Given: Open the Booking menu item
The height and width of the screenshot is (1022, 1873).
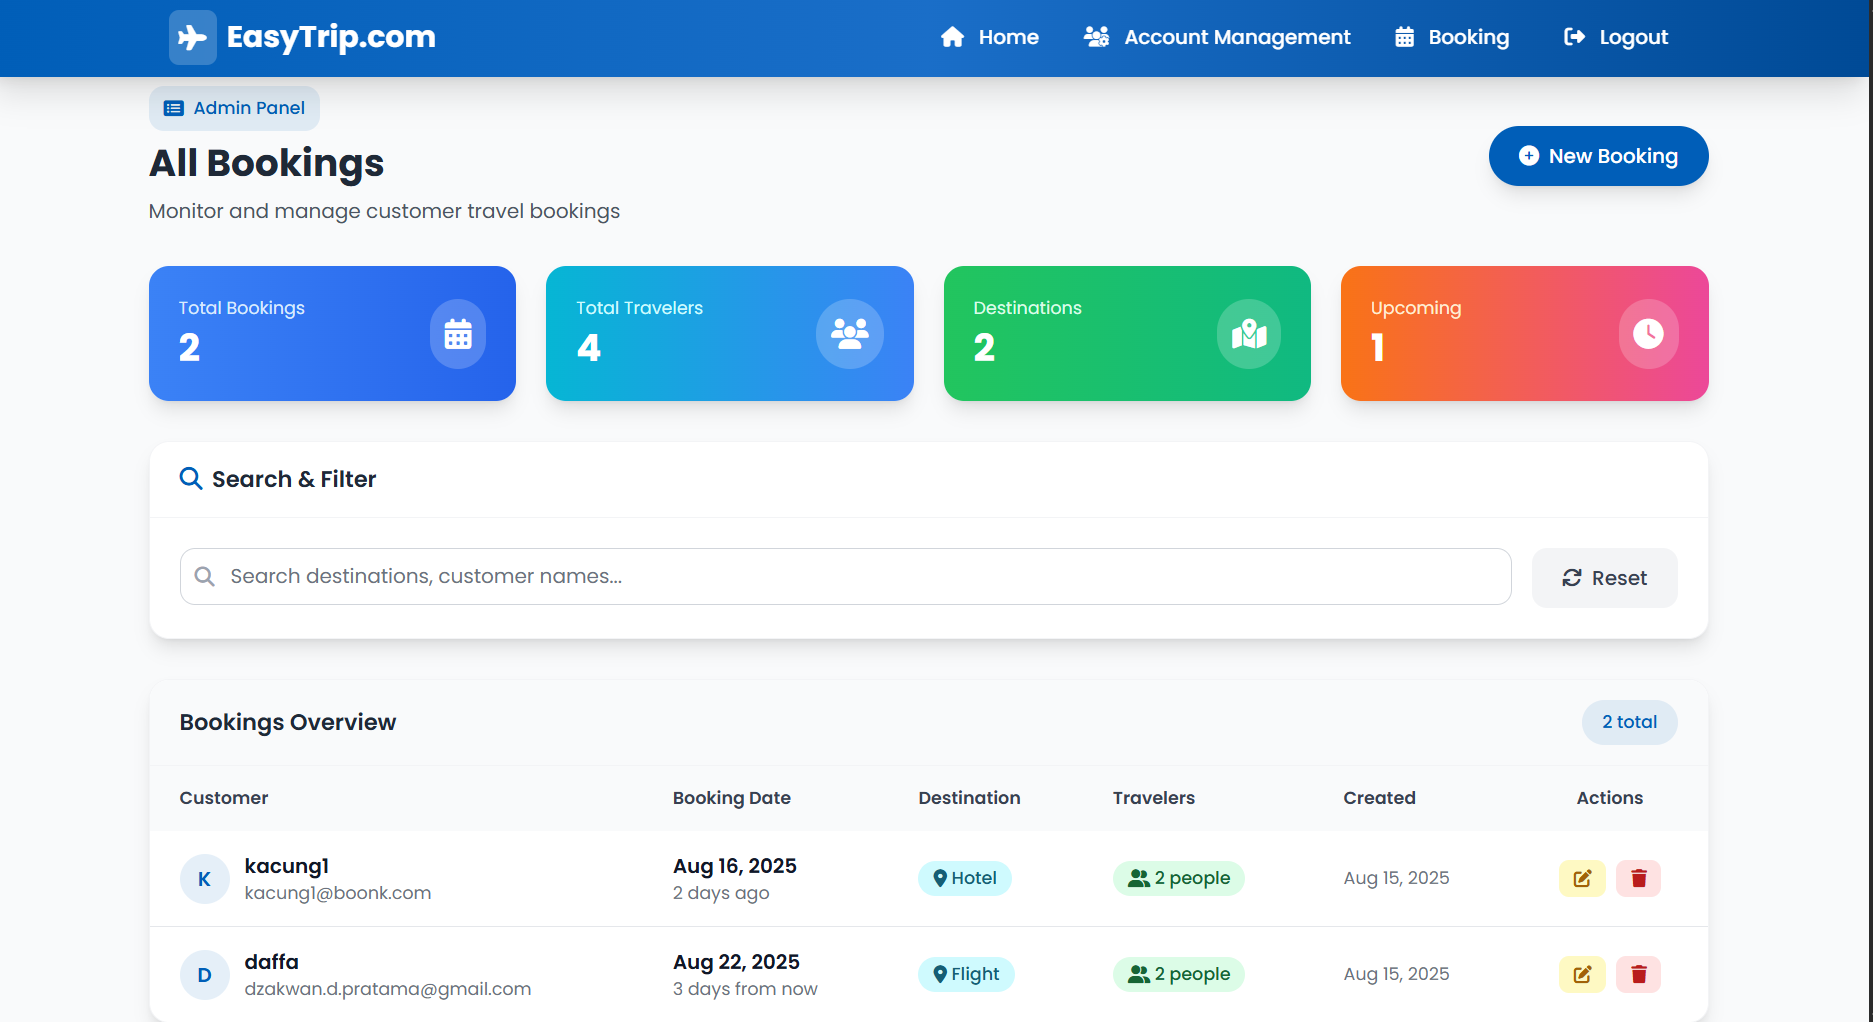Looking at the screenshot, I should (x=1452, y=37).
